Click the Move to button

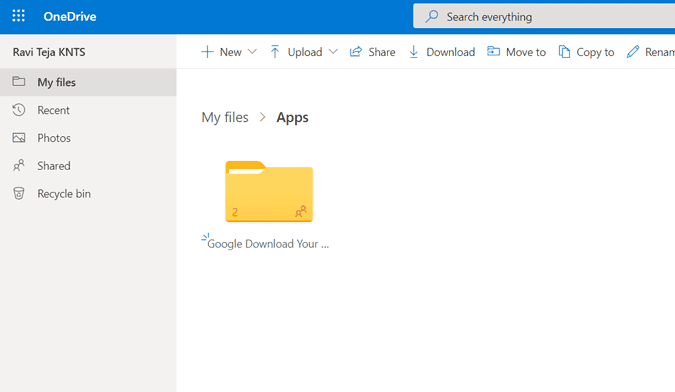point(516,52)
